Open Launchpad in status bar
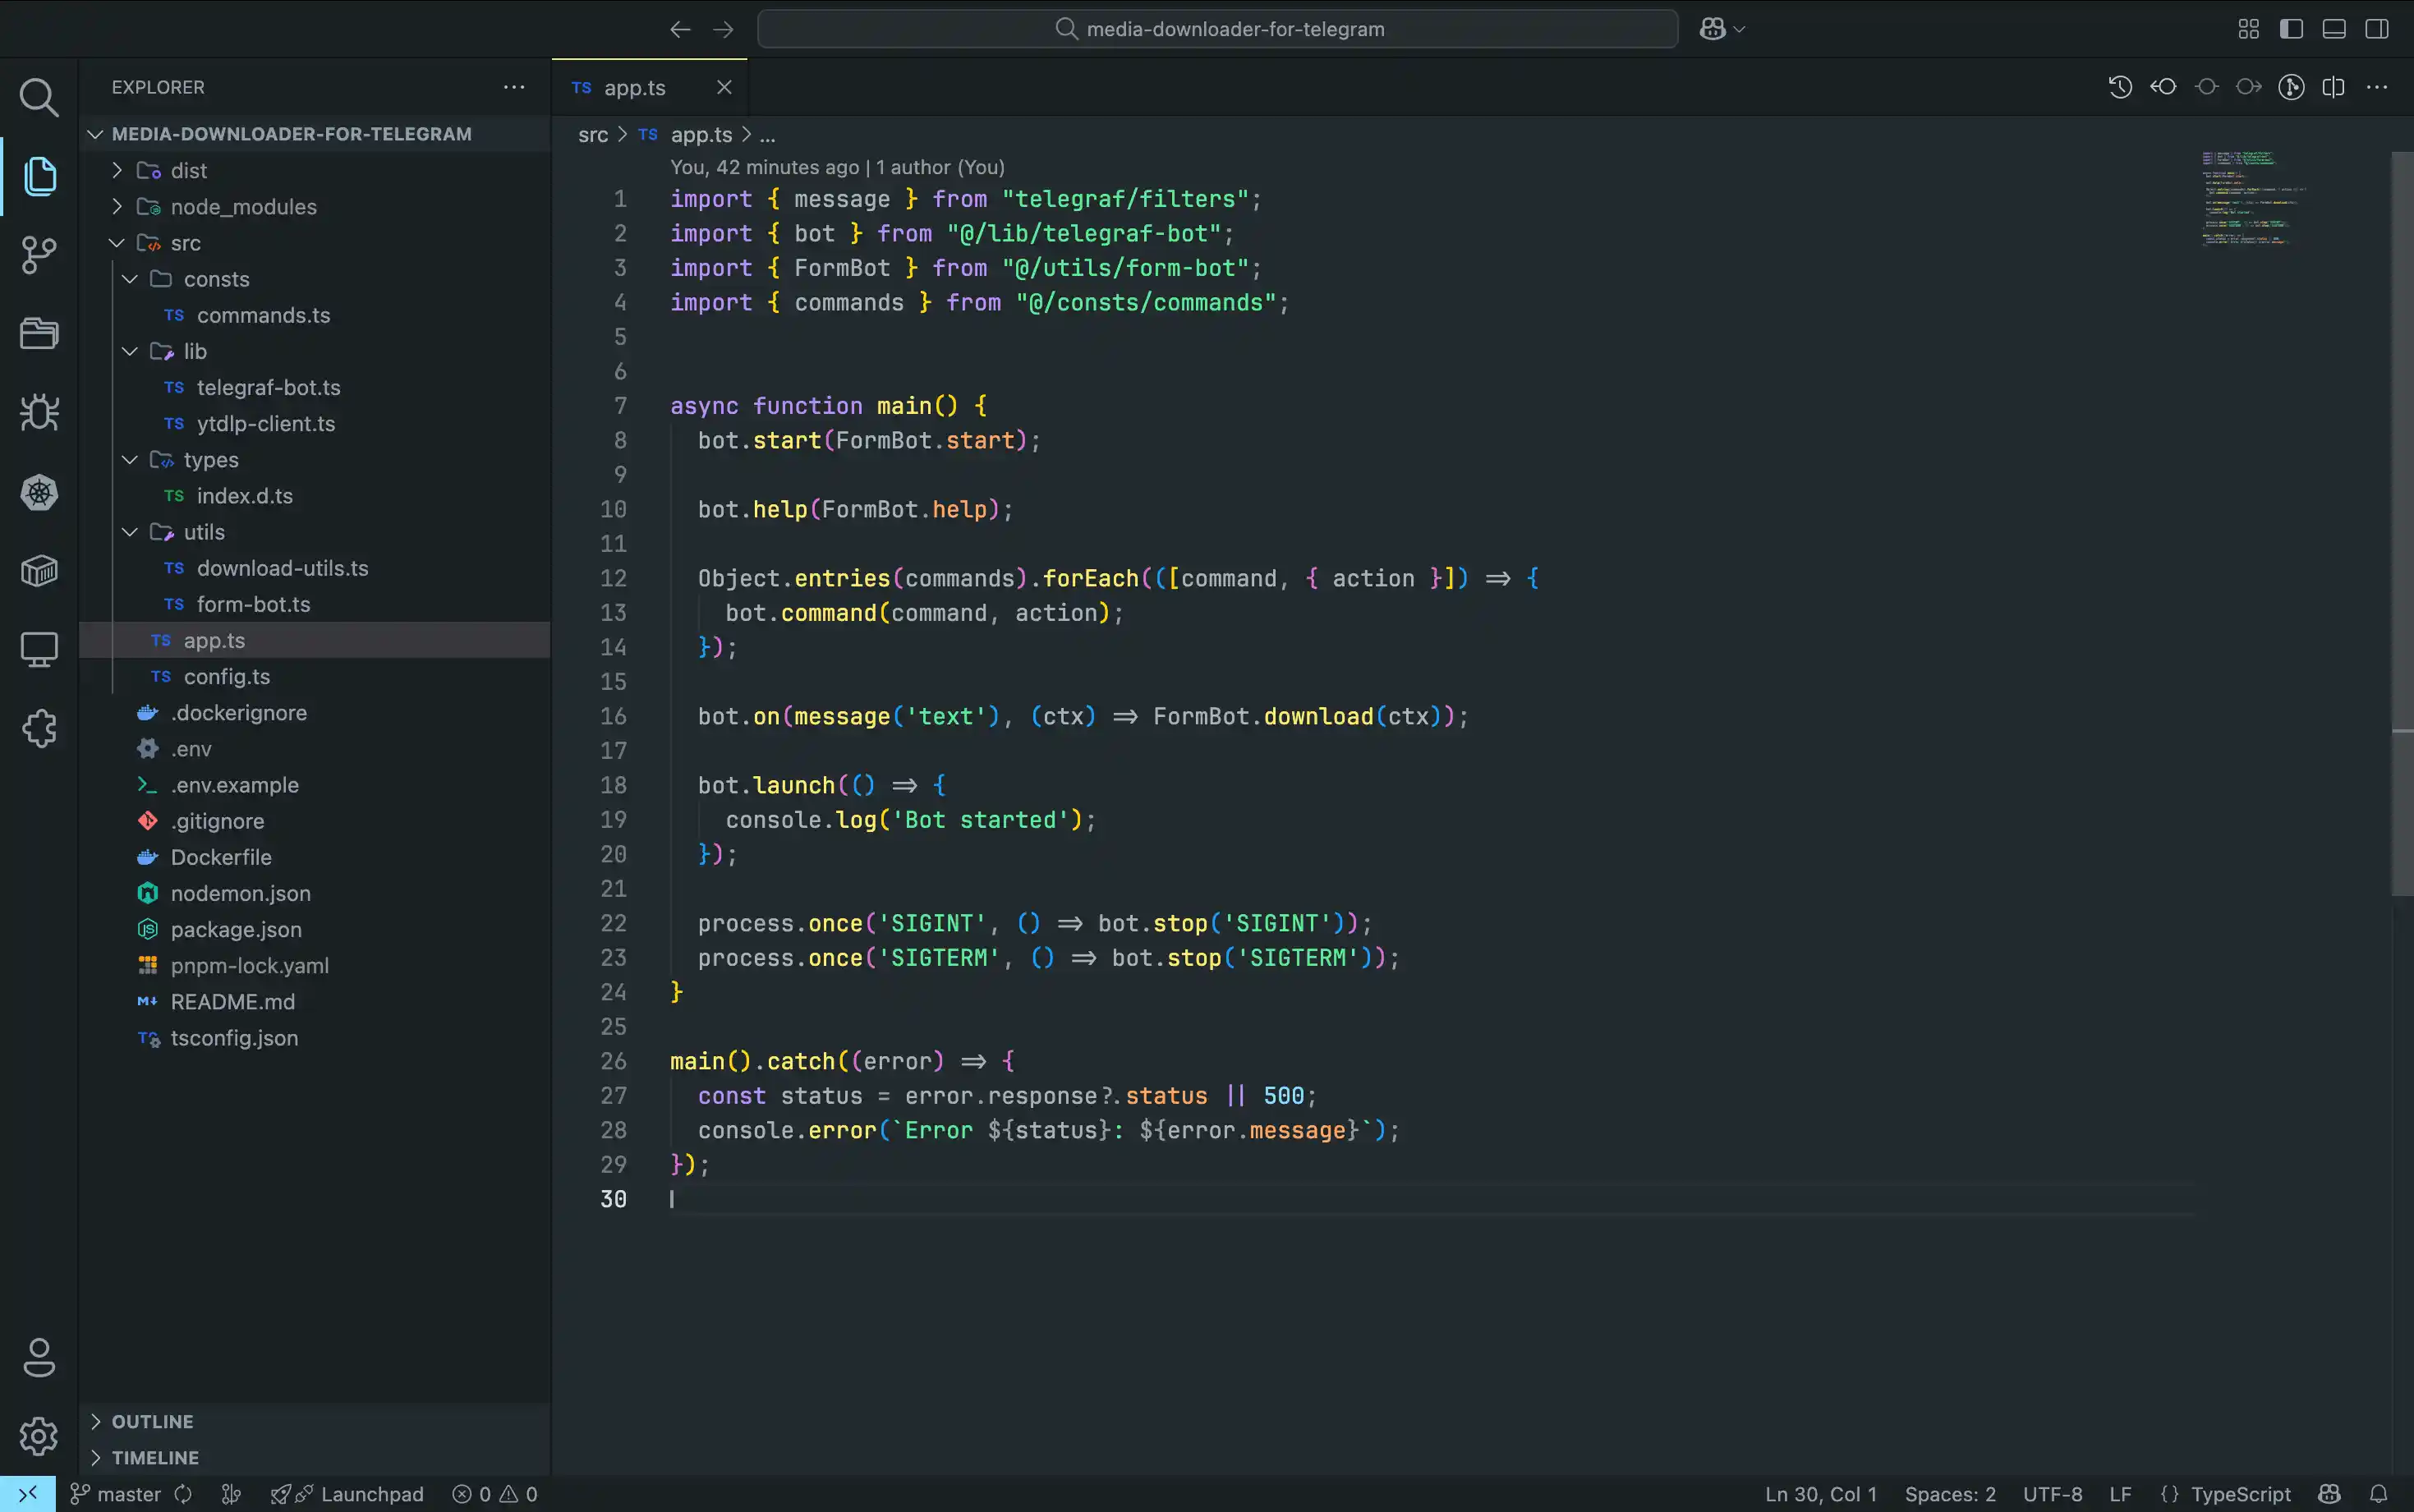This screenshot has width=2414, height=1512. tap(346, 1494)
